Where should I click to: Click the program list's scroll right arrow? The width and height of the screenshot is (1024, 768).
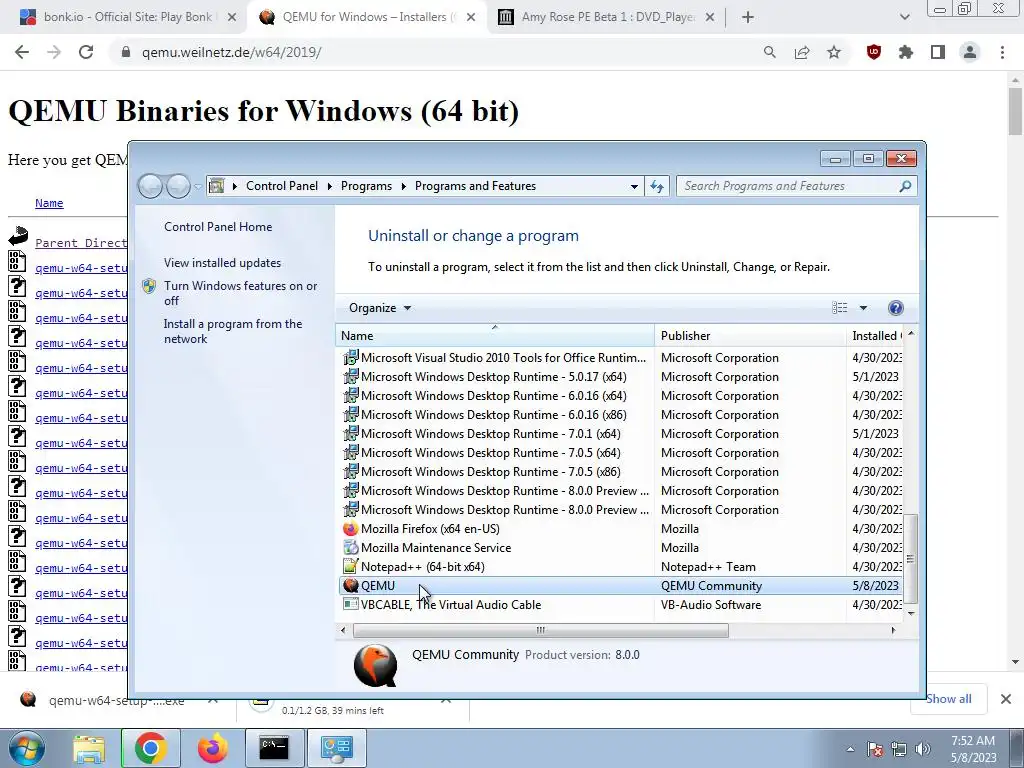tap(893, 630)
